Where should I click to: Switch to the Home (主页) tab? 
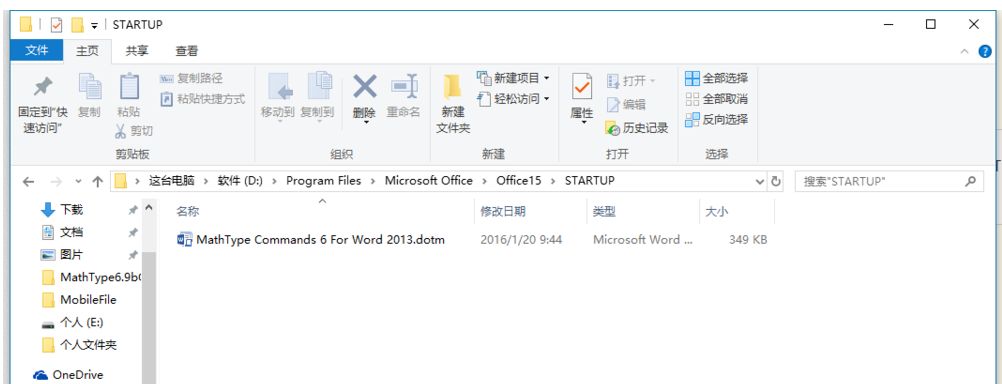[88, 51]
